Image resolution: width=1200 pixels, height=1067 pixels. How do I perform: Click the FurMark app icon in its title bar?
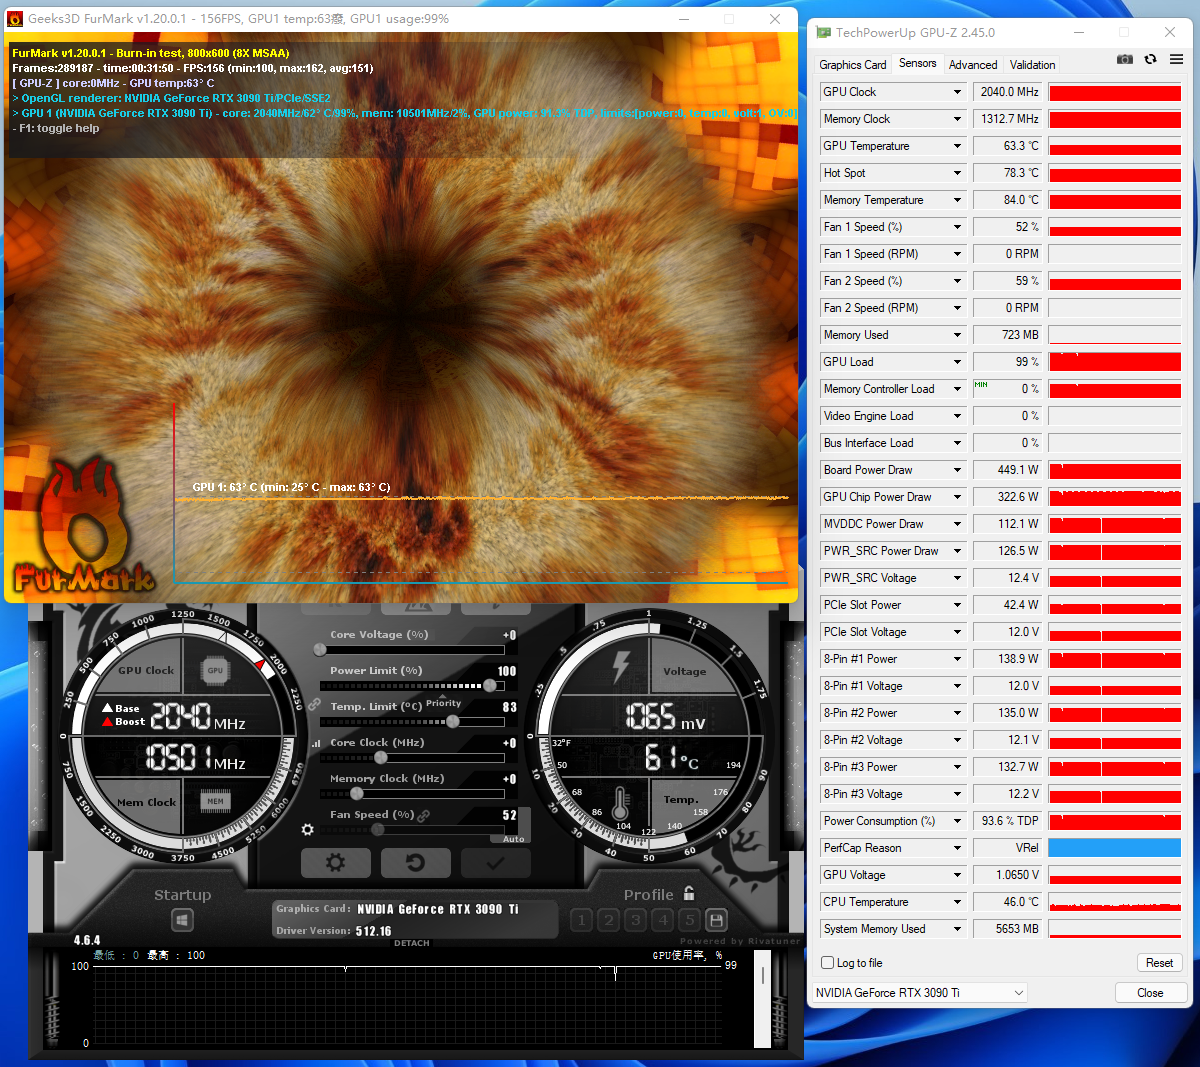point(15,19)
